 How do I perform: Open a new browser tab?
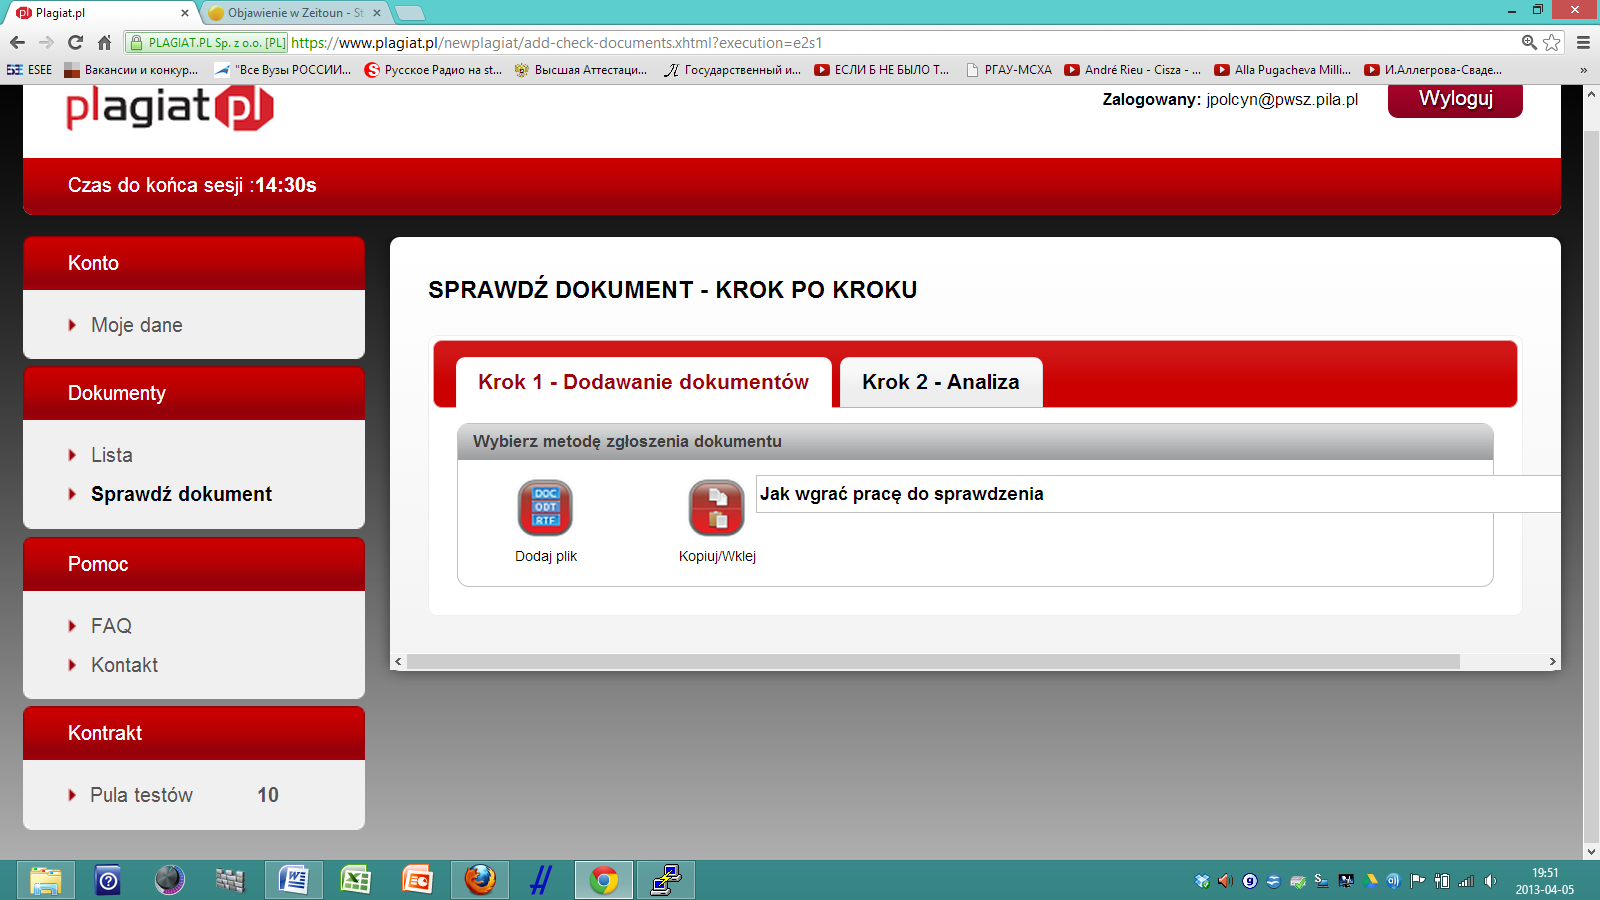pos(410,13)
